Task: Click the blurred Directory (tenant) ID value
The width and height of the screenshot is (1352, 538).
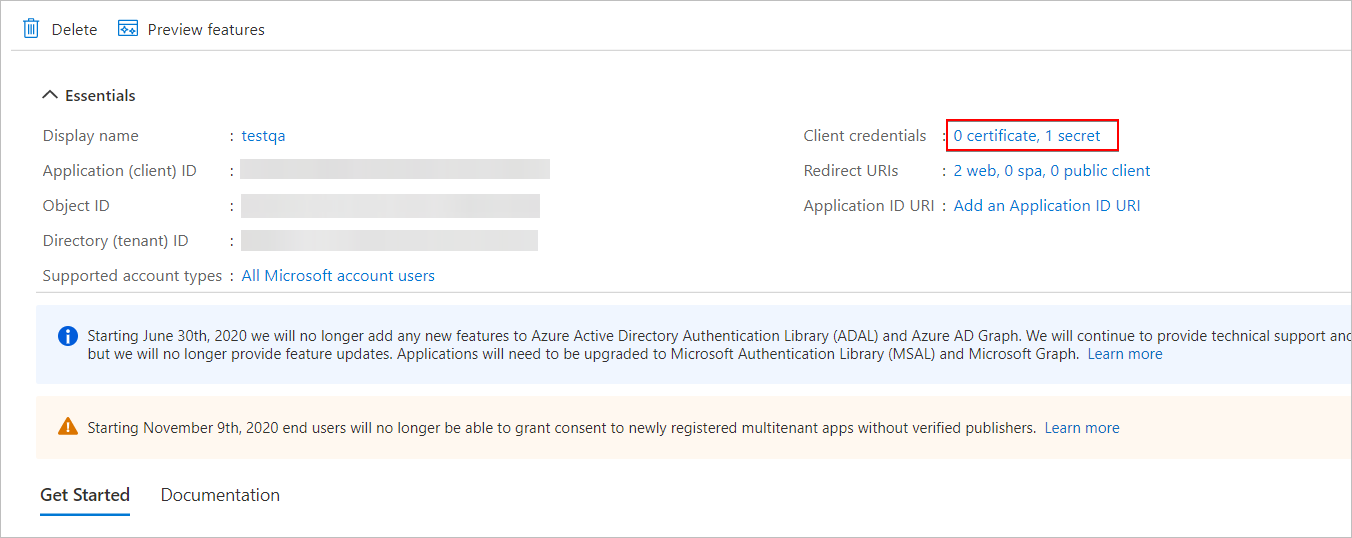Action: pos(389,241)
